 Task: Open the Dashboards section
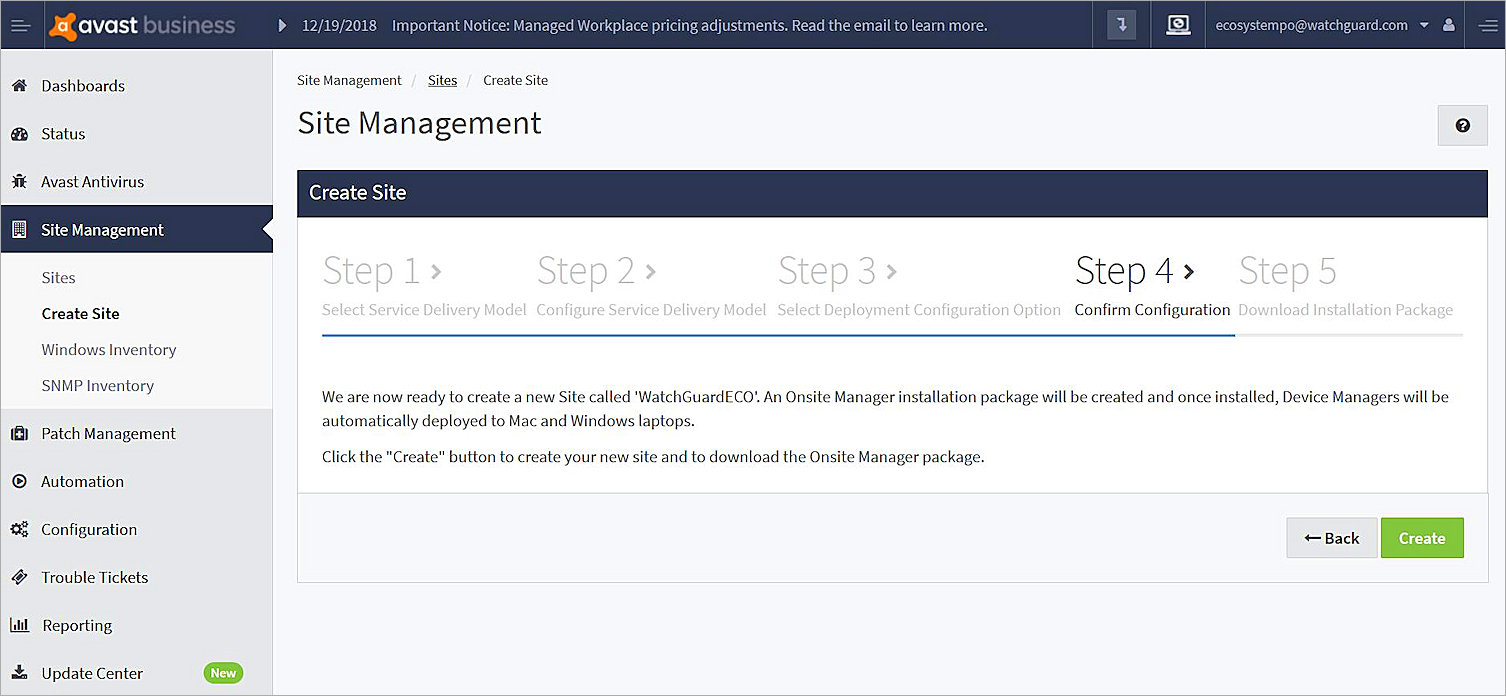(83, 85)
